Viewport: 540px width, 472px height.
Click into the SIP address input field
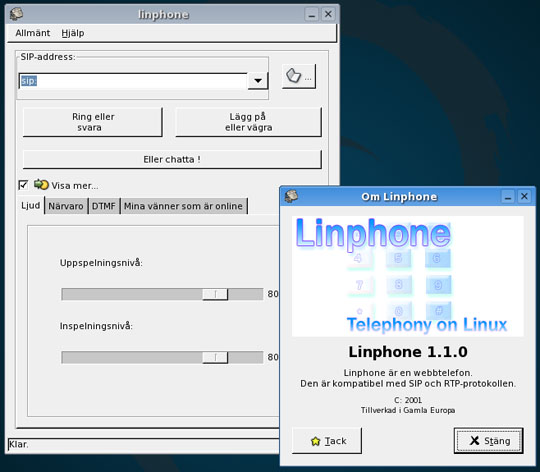pos(133,81)
